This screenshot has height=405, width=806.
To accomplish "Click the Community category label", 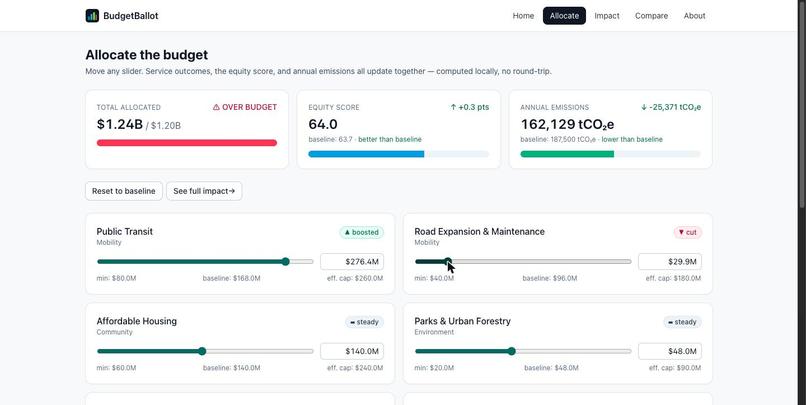I will tap(114, 333).
